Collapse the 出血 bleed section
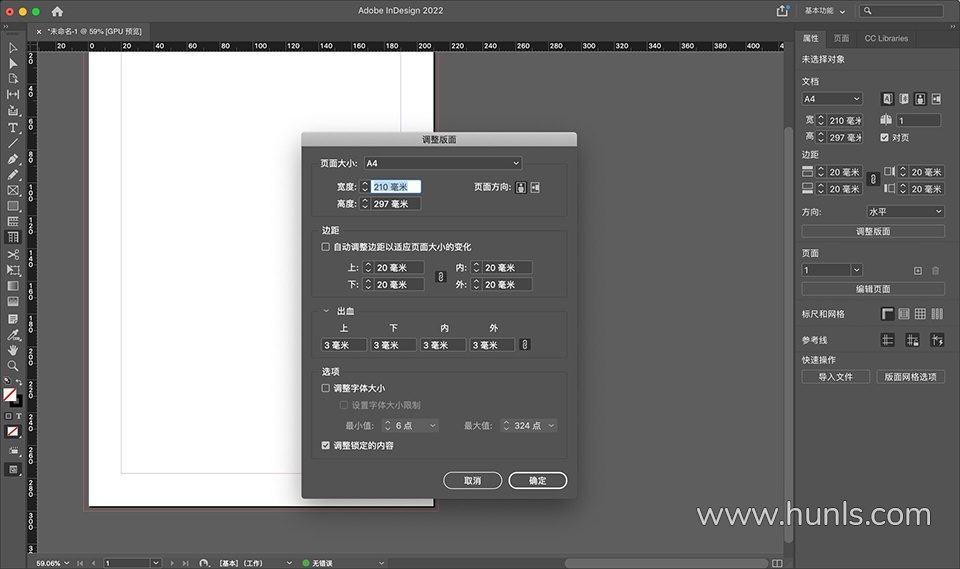 pos(326,311)
